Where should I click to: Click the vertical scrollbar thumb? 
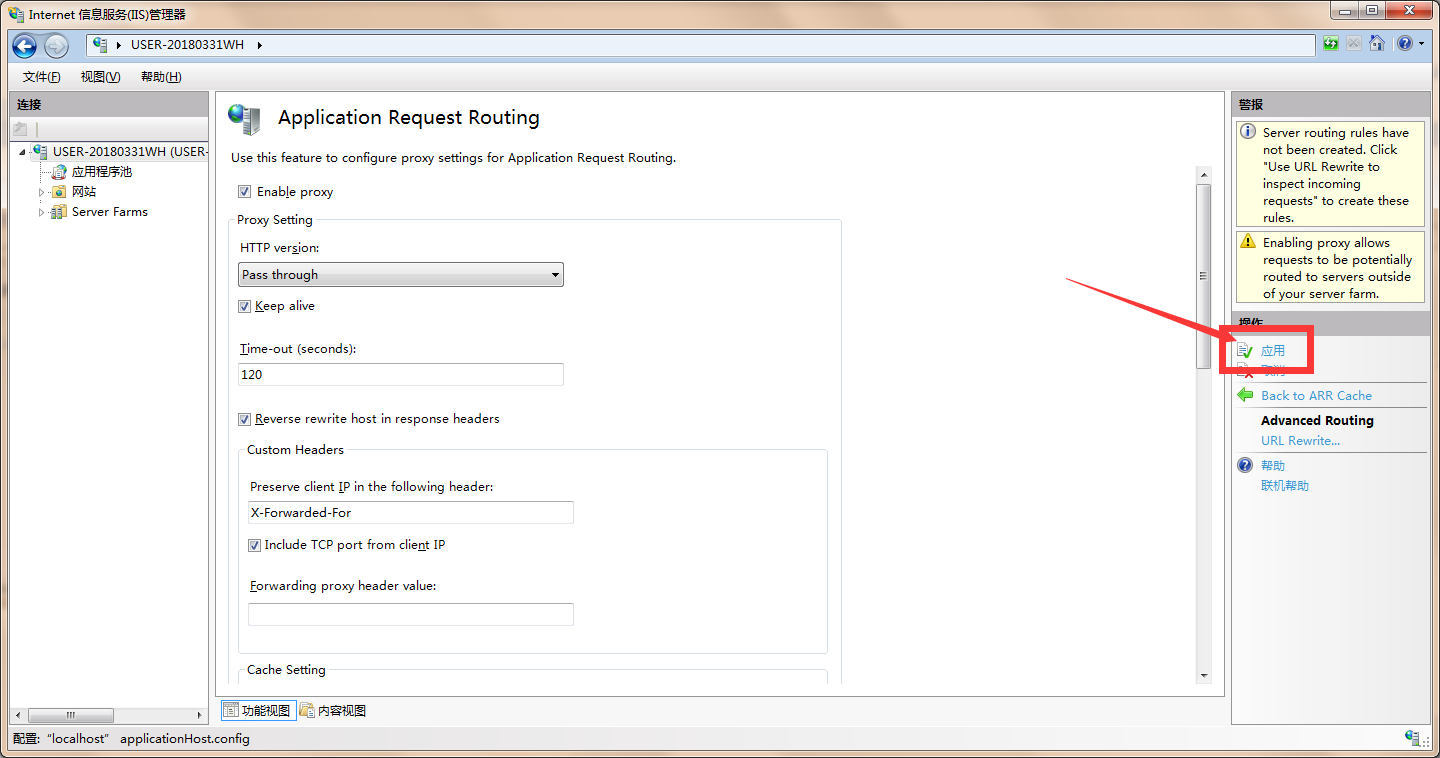[1203, 276]
